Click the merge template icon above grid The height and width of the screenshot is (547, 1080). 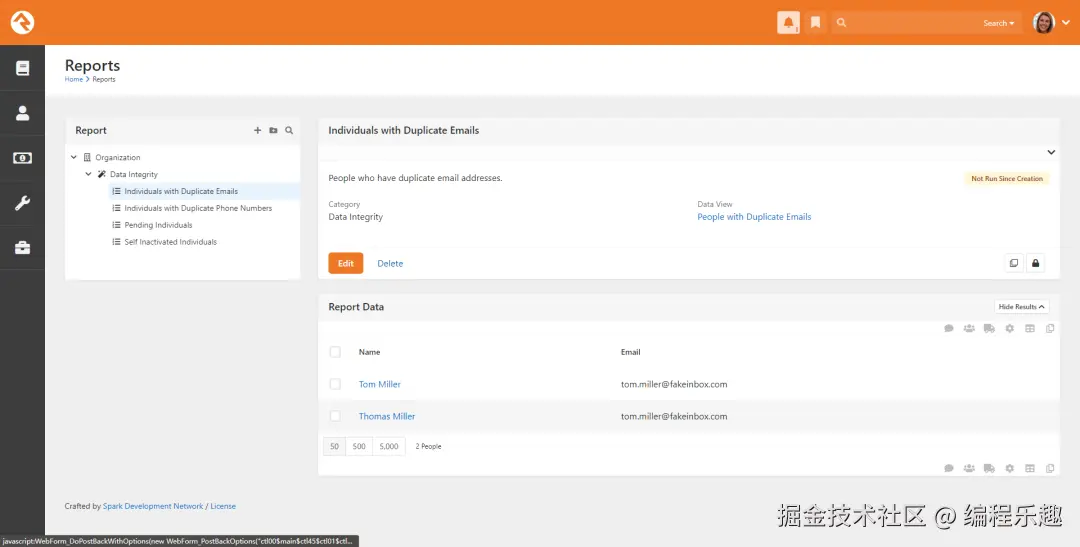[1050, 329]
